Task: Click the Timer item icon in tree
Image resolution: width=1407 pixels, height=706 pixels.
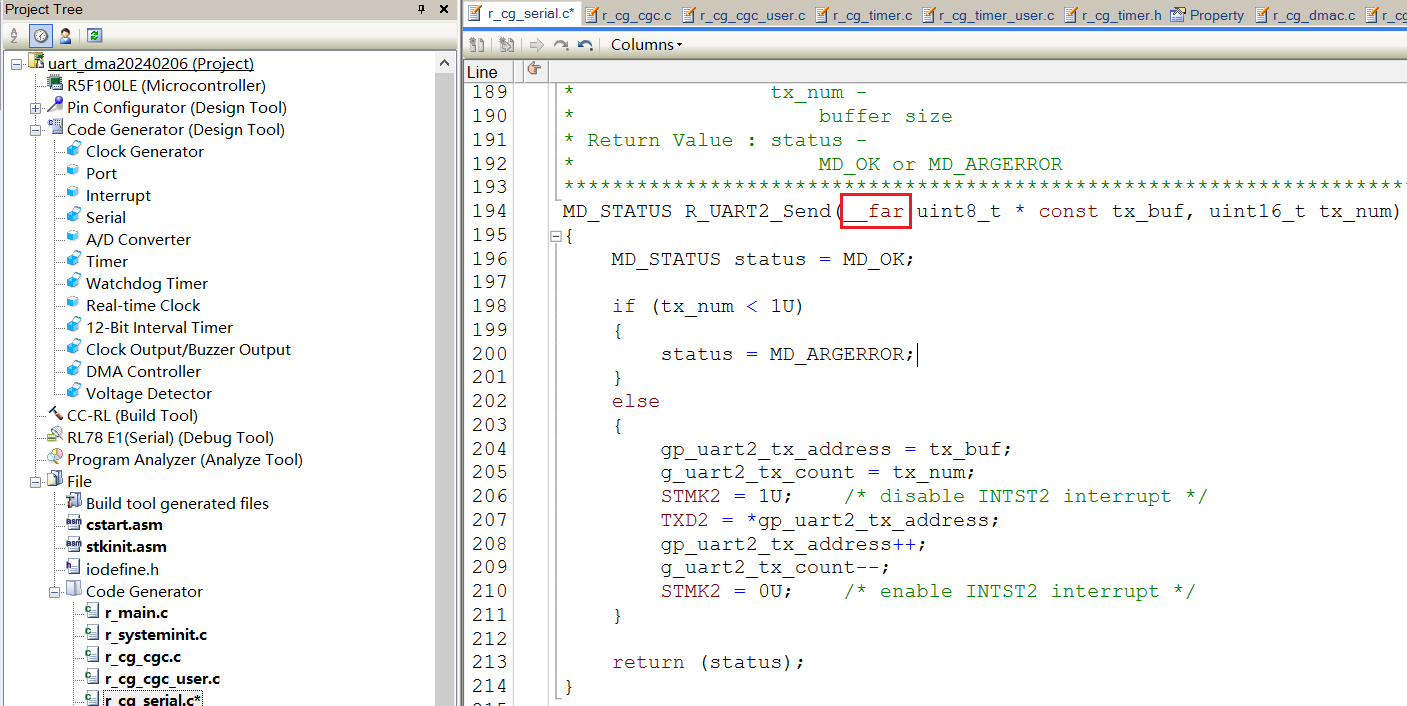Action: pyautogui.click(x=74, y=260)
